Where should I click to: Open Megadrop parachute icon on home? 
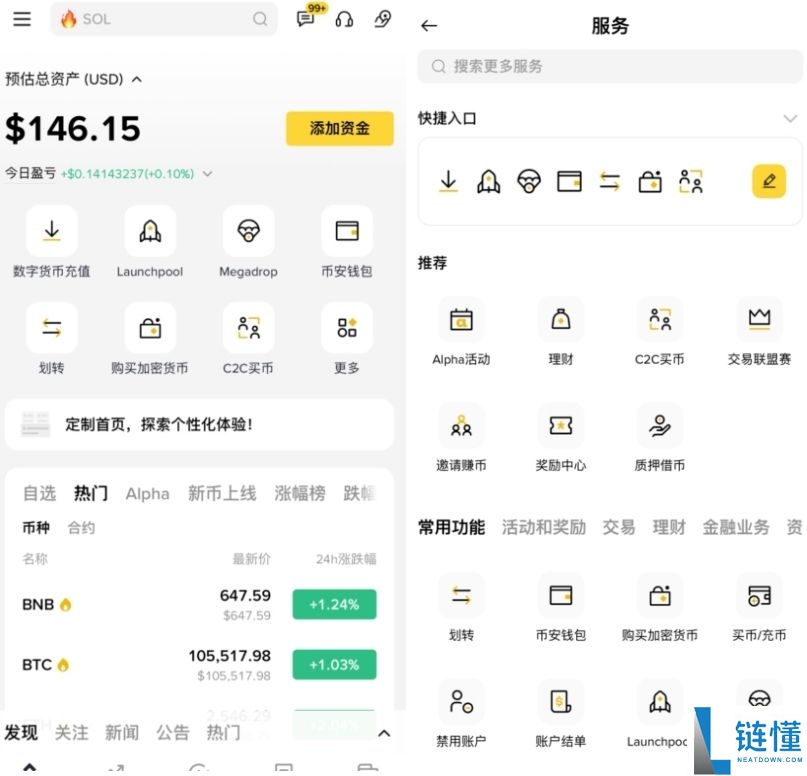248,231
